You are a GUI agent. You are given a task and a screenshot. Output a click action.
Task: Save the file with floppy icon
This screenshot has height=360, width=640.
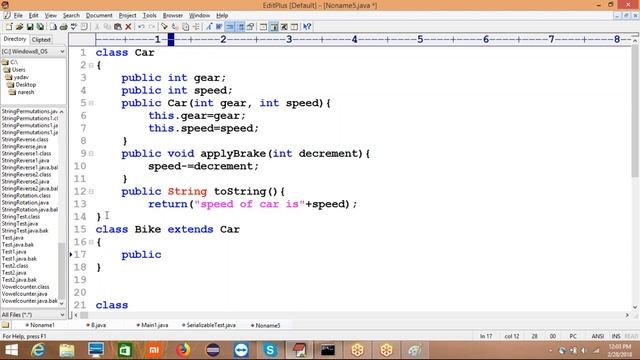30,27
